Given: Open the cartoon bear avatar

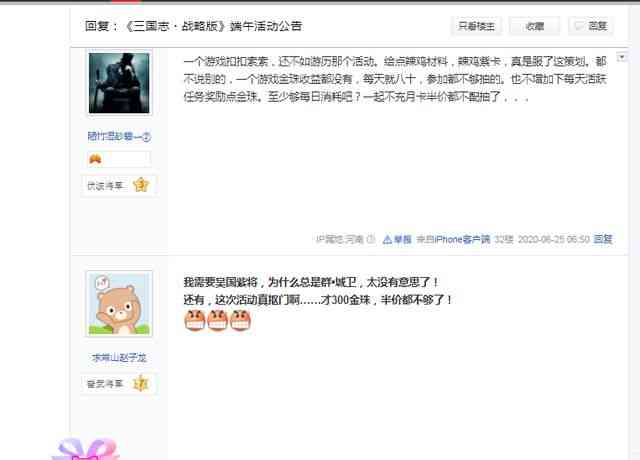Looking at the screenshot, I should tap(119, 304).
